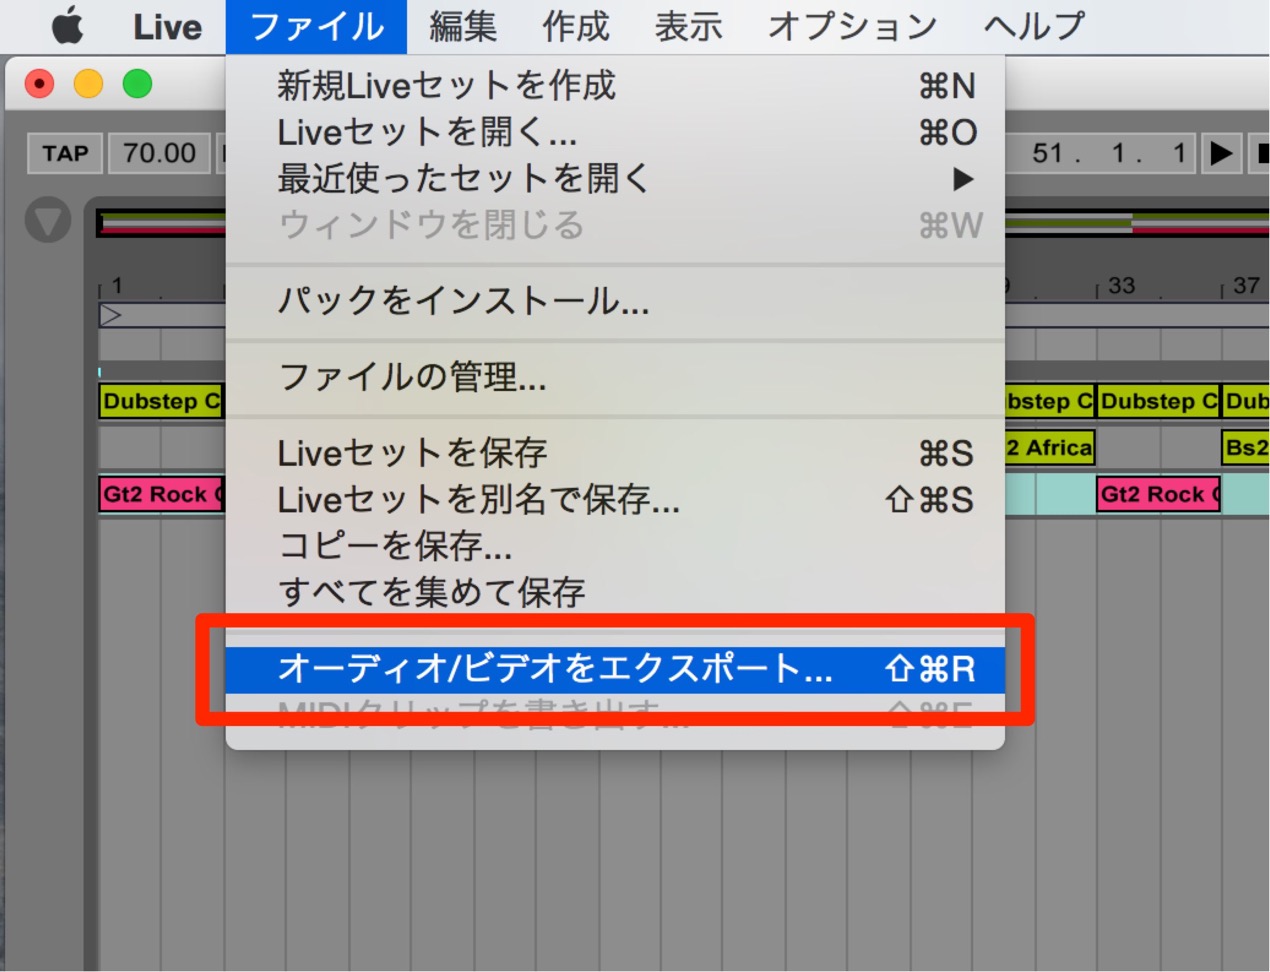The height and width of the screenshot is (972, 1270).
Task: Select the Dubstep clip at bar 33
Action: 1158,401
